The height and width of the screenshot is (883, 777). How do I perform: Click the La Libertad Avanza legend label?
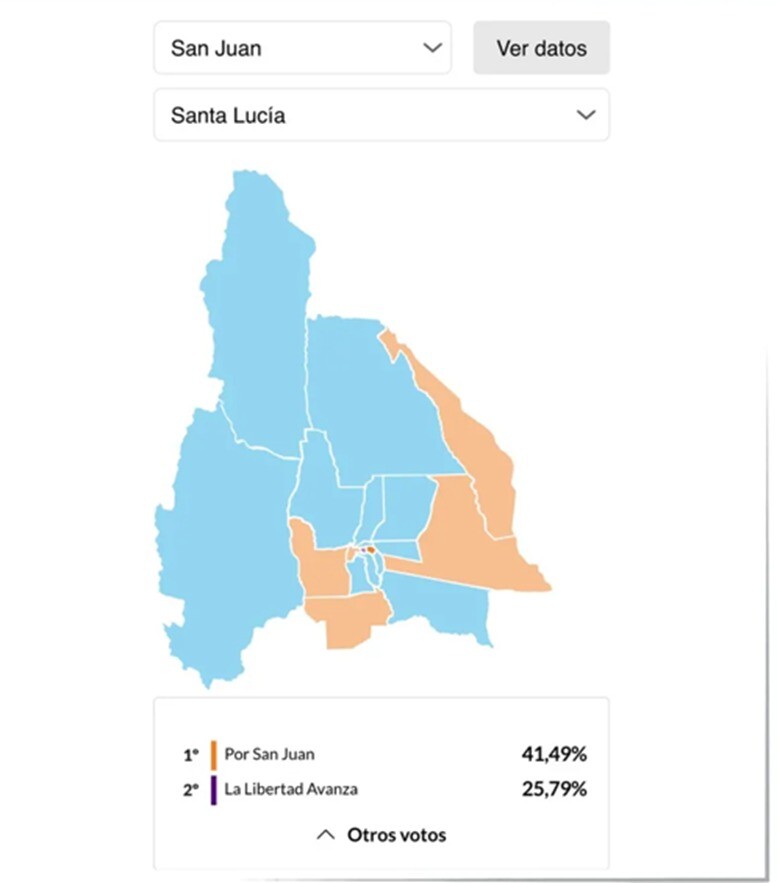(289, 789)
